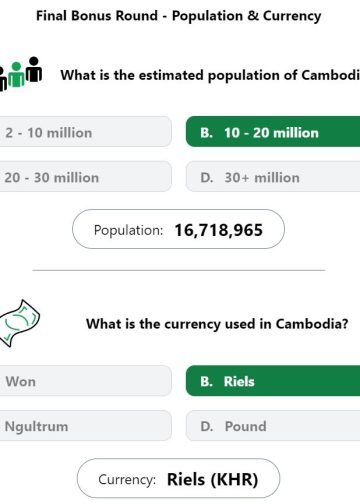Image resolution: width=360 pixels, height=504 pixels.
Task: Click the Riels (KHR) bold text
Action: coord(213,480)
